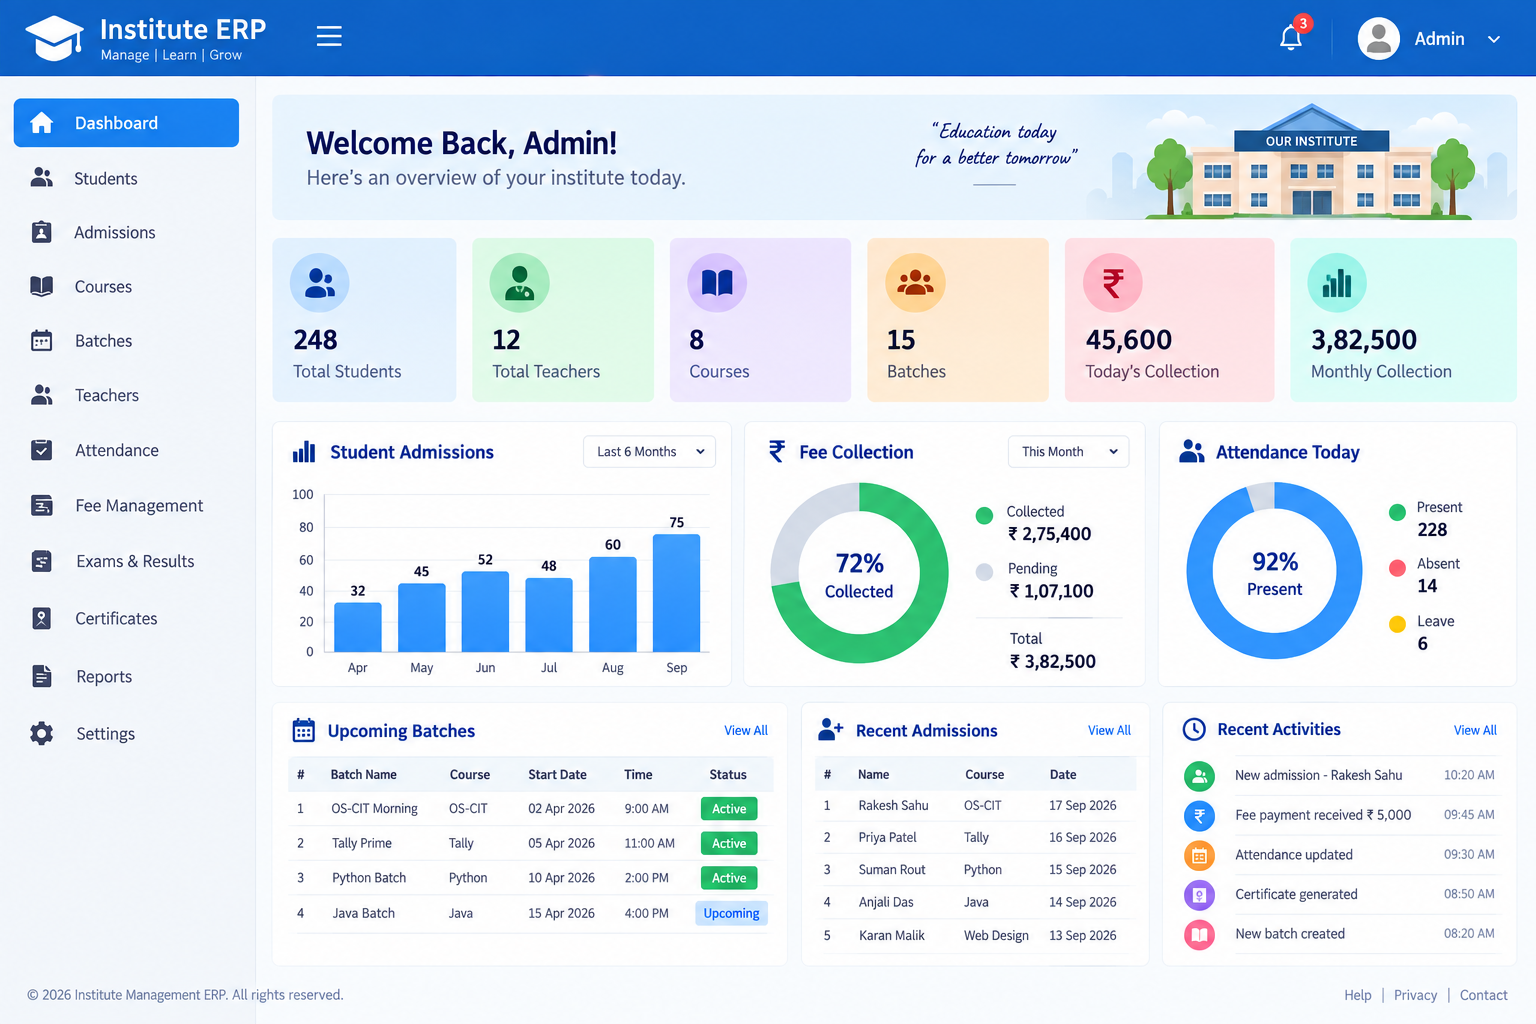Screen dimensions: 1536x1024
Task: Open the notifications bell icon
Action: coord(1291,38)
